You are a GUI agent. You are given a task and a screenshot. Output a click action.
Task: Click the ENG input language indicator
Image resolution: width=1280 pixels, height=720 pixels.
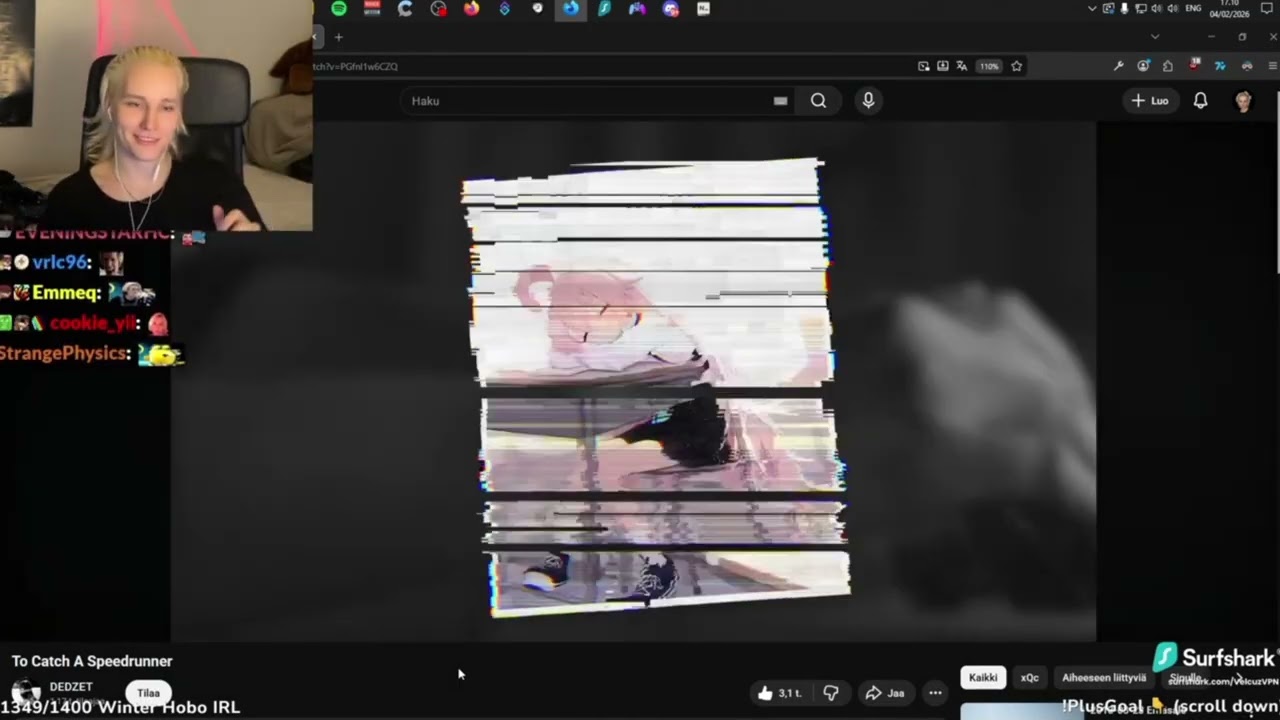click(1193, 8)
